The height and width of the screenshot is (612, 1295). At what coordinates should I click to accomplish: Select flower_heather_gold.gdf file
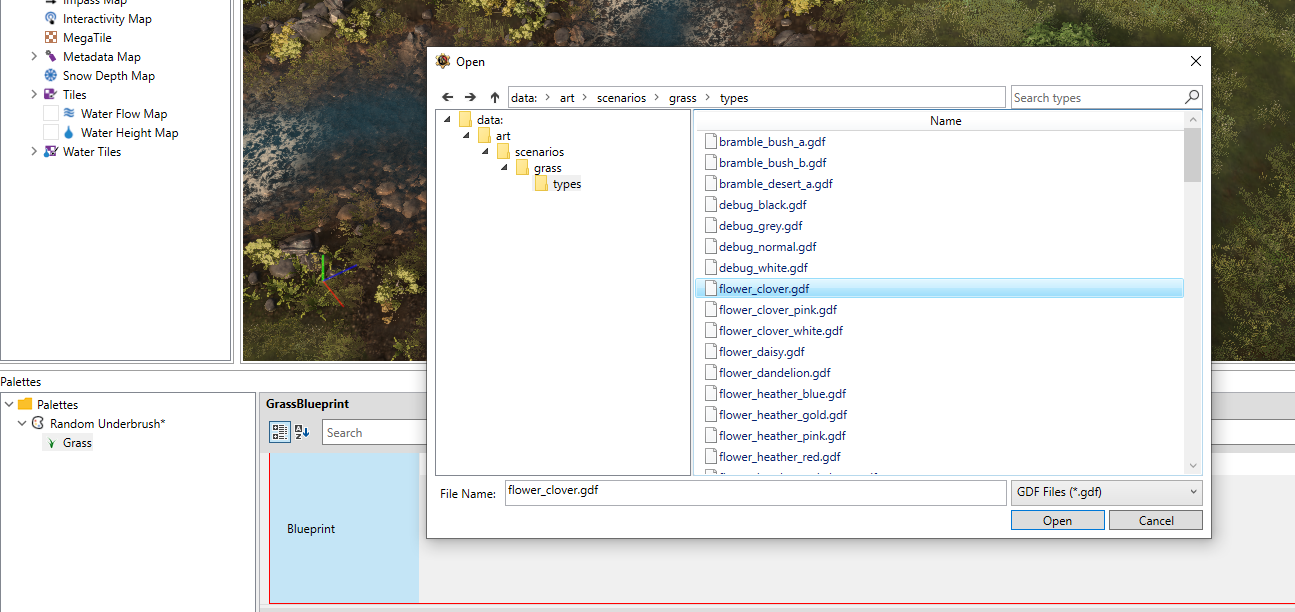click(x=782, y=415)
